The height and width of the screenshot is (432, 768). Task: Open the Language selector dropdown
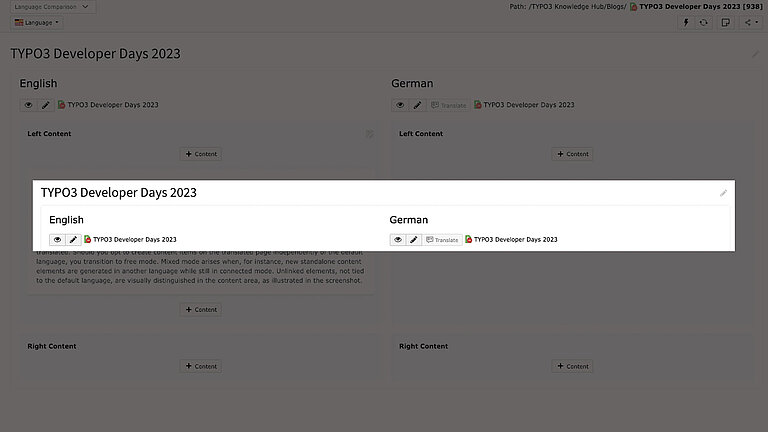[38, 22]
